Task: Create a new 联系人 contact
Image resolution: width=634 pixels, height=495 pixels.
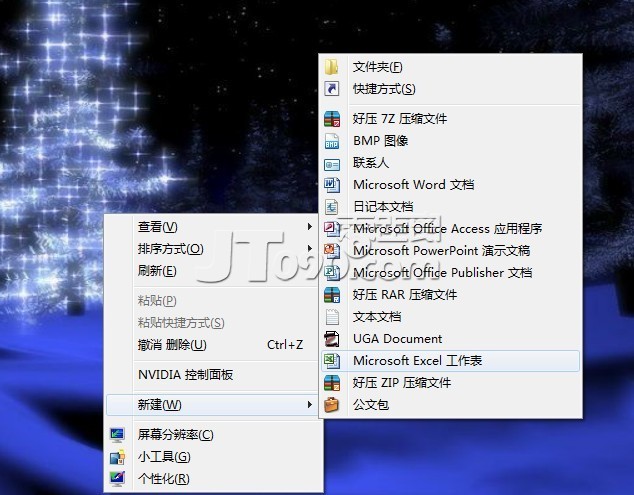Action: (450, 163)
